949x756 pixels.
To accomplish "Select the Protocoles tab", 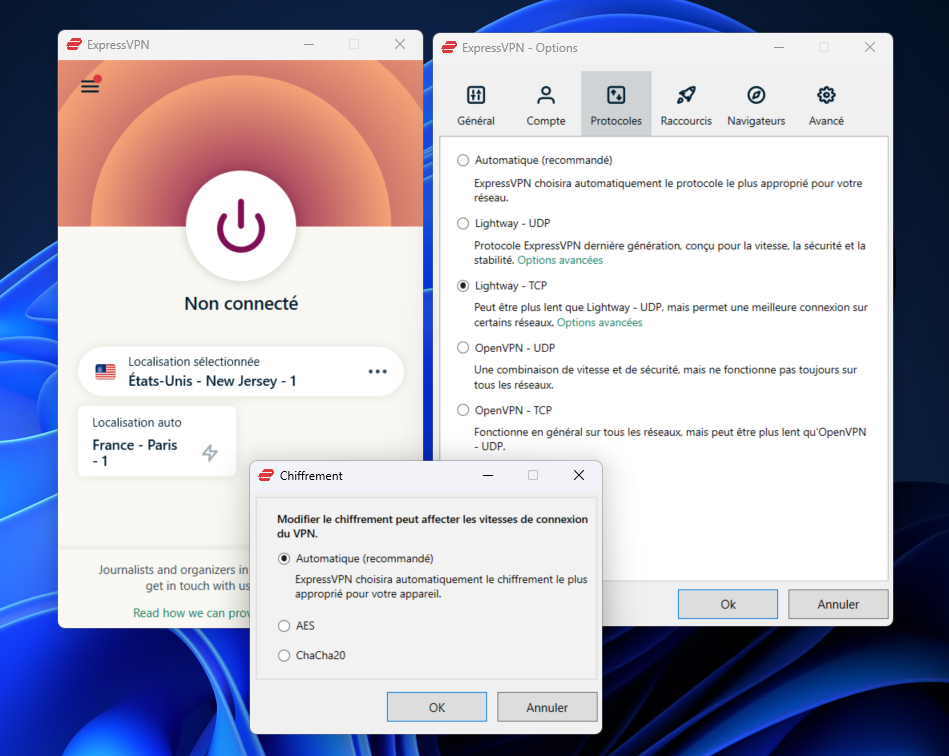I will tap(616, 104).
